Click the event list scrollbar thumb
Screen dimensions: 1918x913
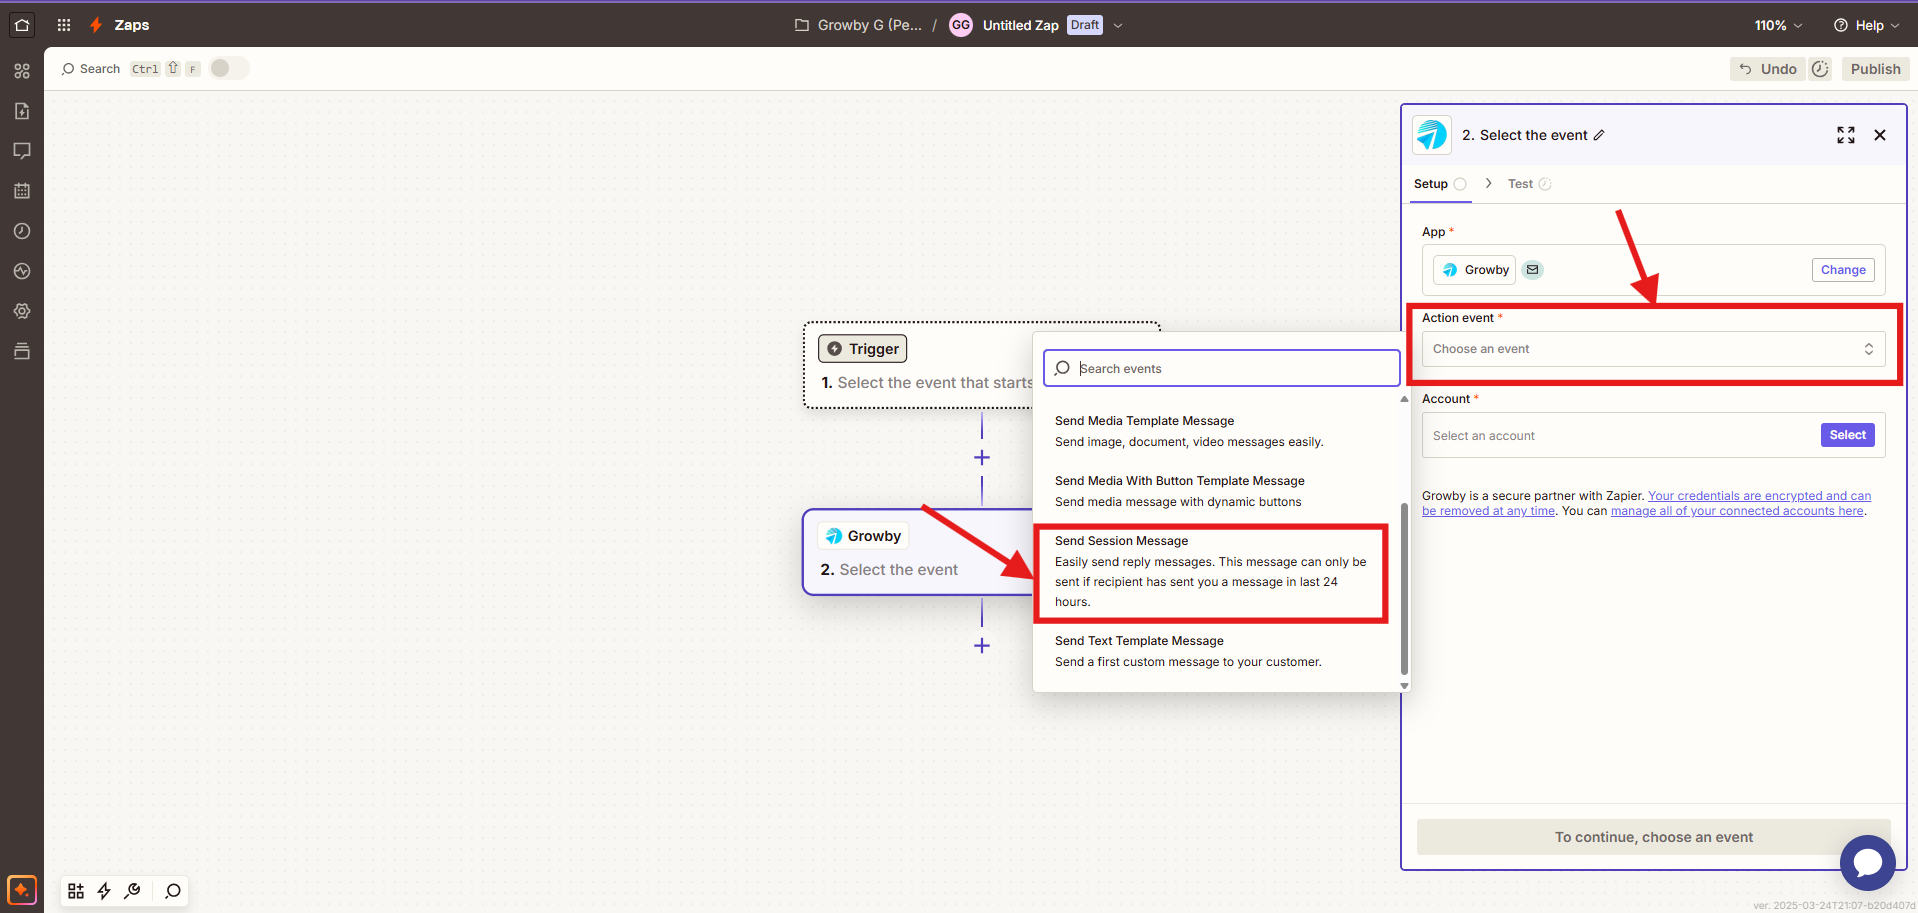coord(1404,587)
